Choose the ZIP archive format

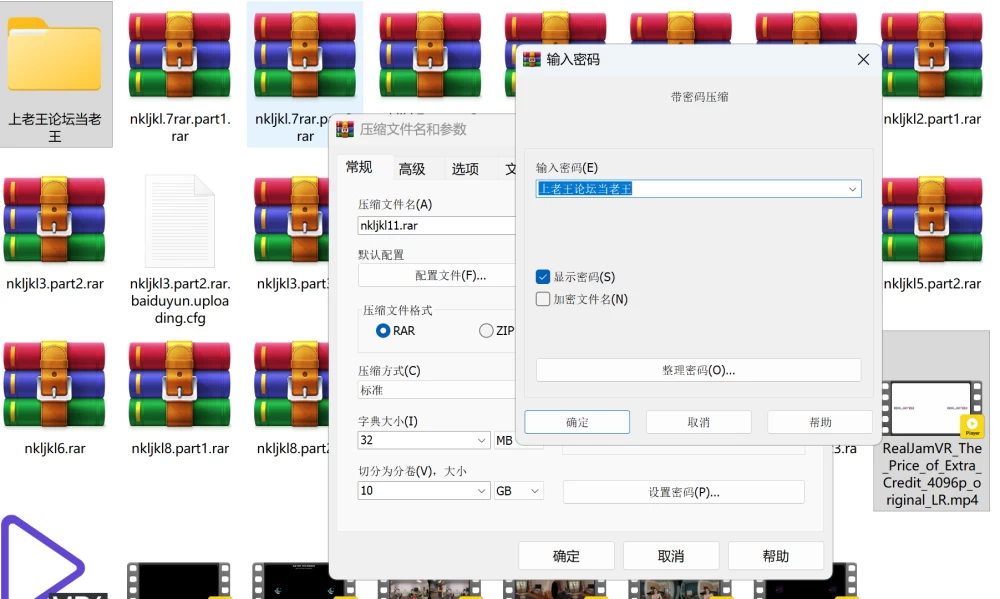click(486, 330)
